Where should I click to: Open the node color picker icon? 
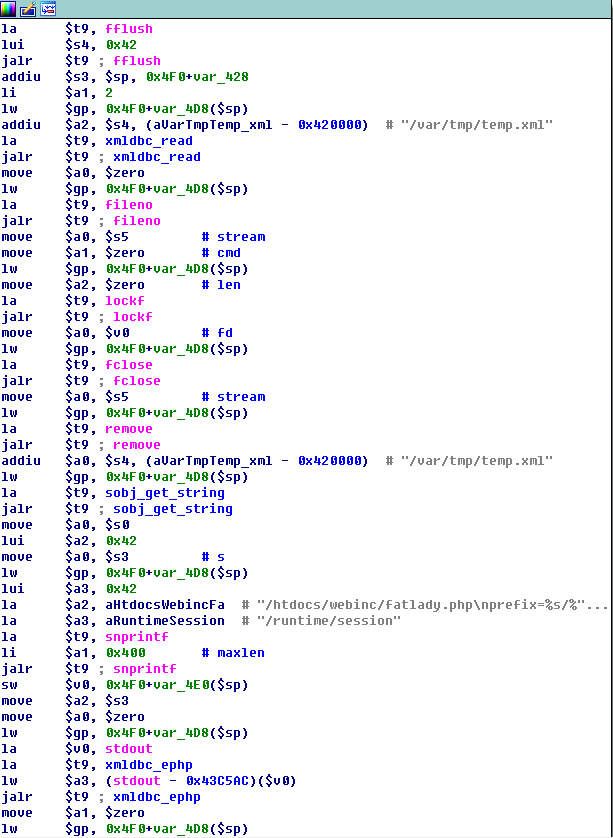click(9, 9)
